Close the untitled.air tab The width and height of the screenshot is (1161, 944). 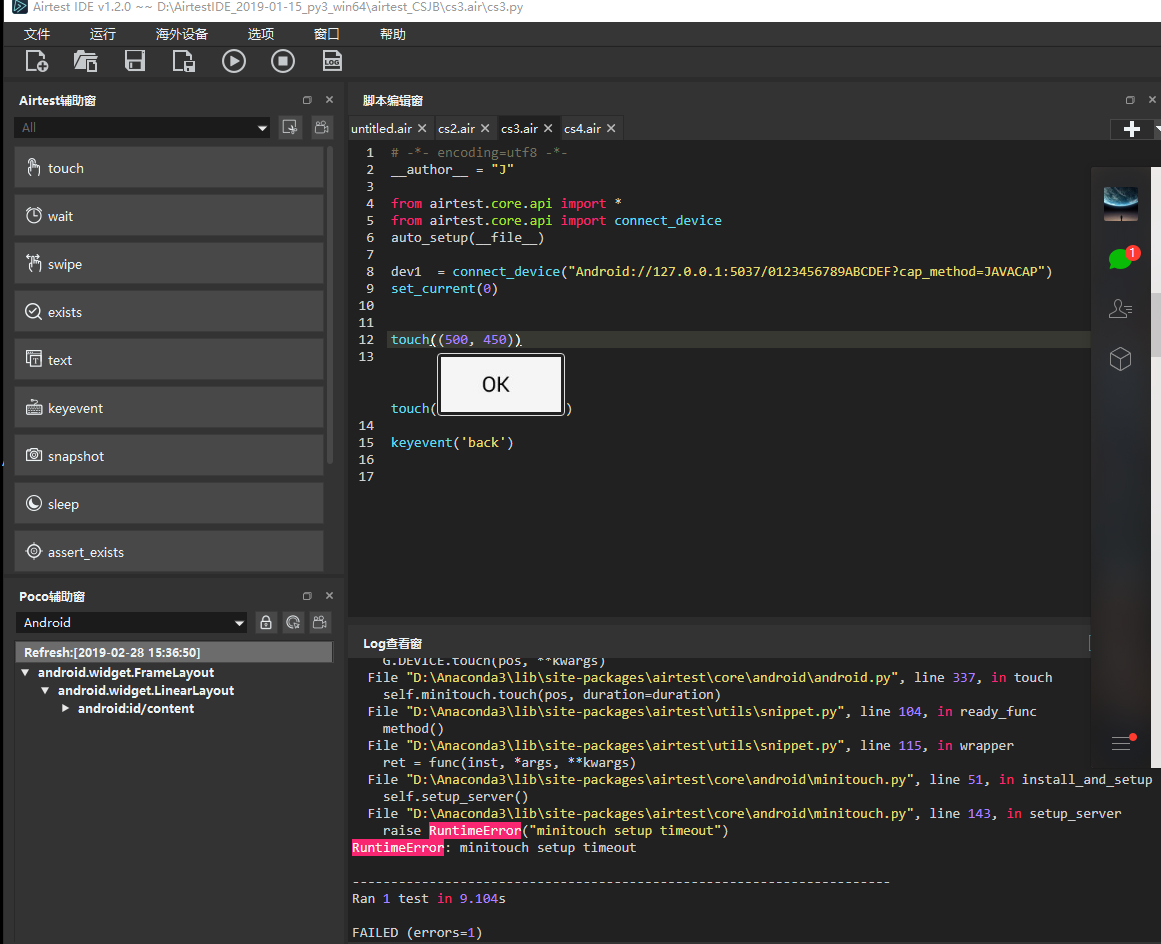[x=422, y=128]
